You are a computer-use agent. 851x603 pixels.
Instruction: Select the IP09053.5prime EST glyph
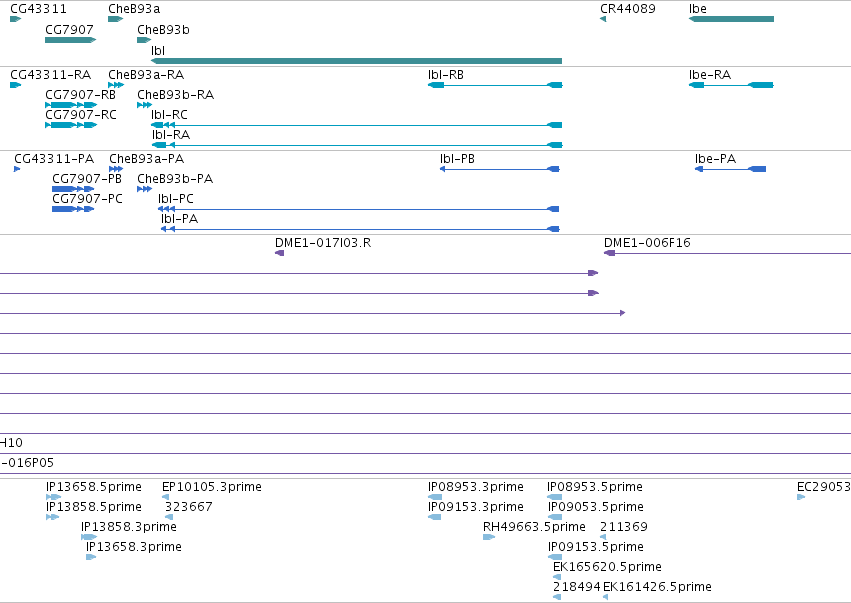click(555, 517)
